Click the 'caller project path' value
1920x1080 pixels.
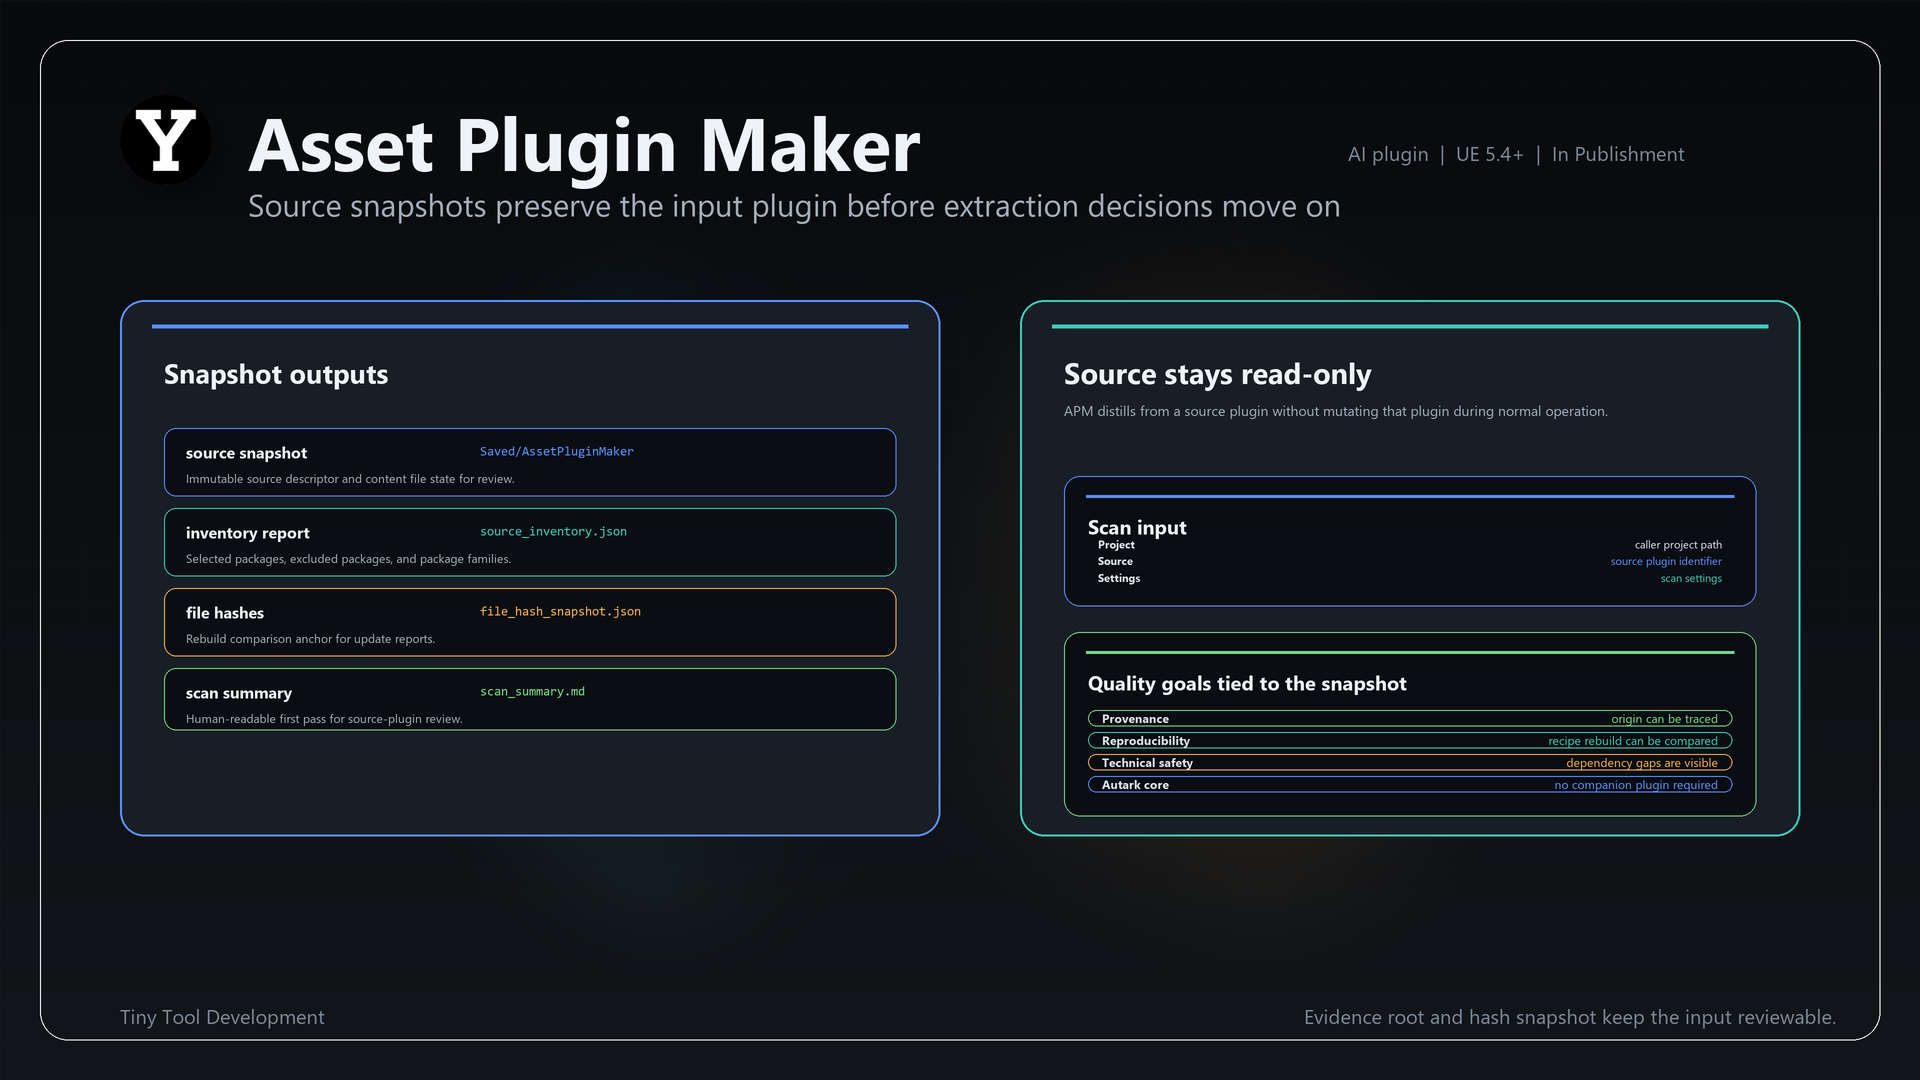click(1678, 545)
